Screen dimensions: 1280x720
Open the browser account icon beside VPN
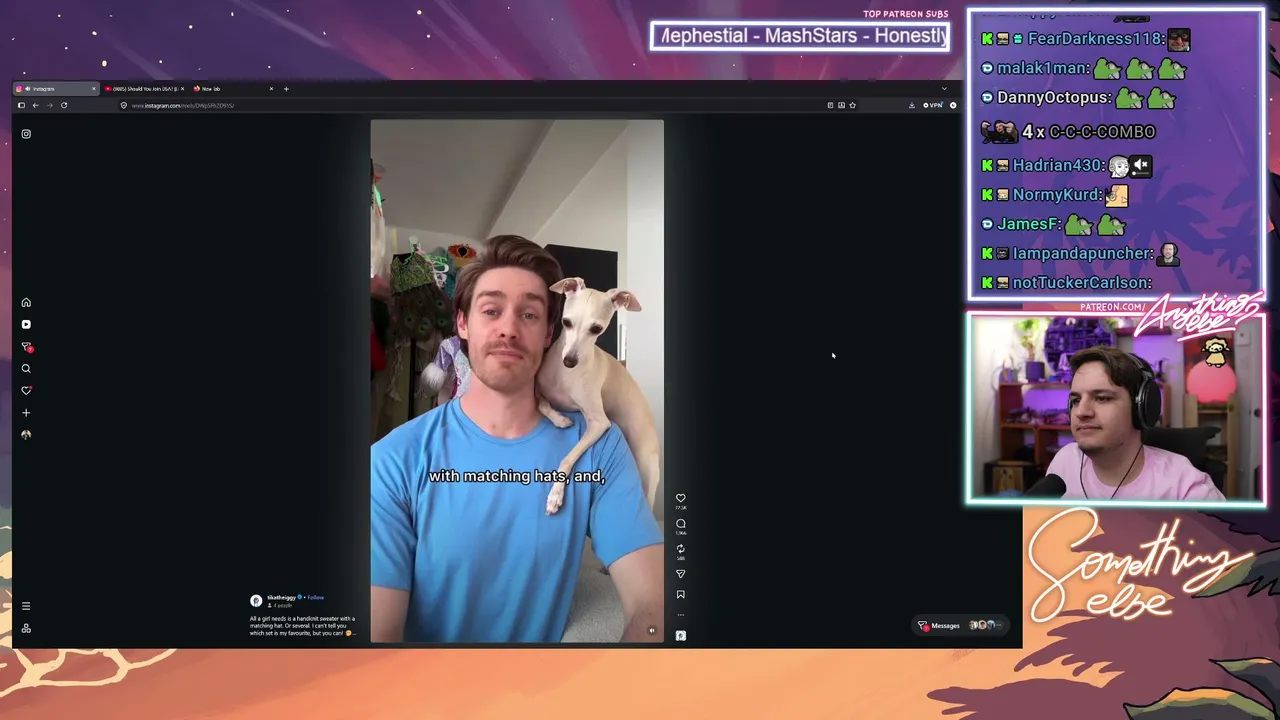tap(953, 105)
